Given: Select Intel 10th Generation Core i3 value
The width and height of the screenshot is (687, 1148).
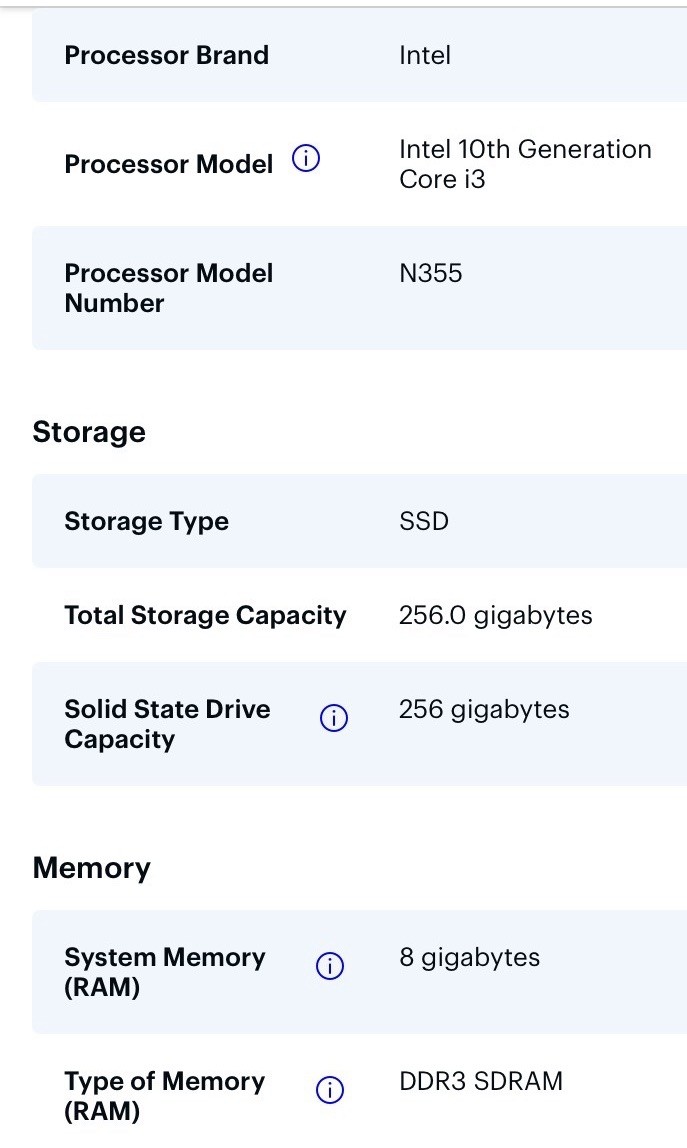Looking at the screenshot, I should (525, 164).
